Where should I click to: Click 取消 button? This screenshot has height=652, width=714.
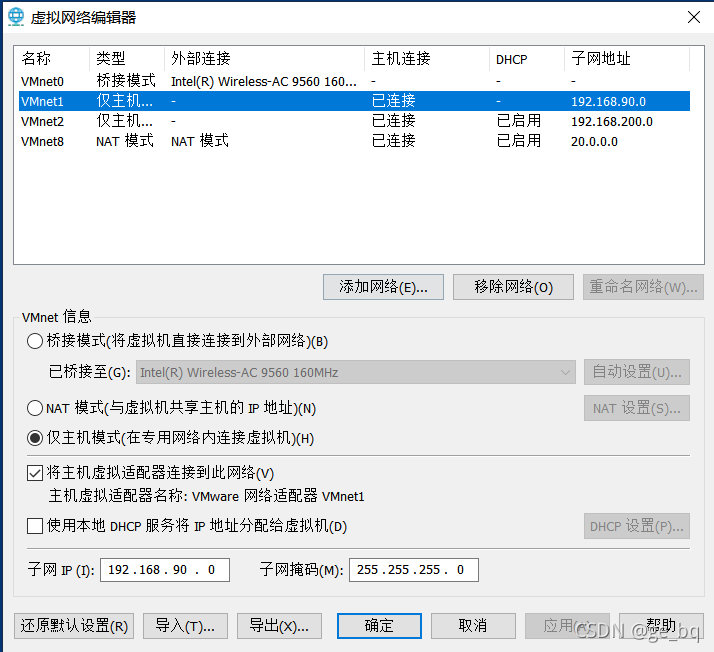click(x=473, y=626)
